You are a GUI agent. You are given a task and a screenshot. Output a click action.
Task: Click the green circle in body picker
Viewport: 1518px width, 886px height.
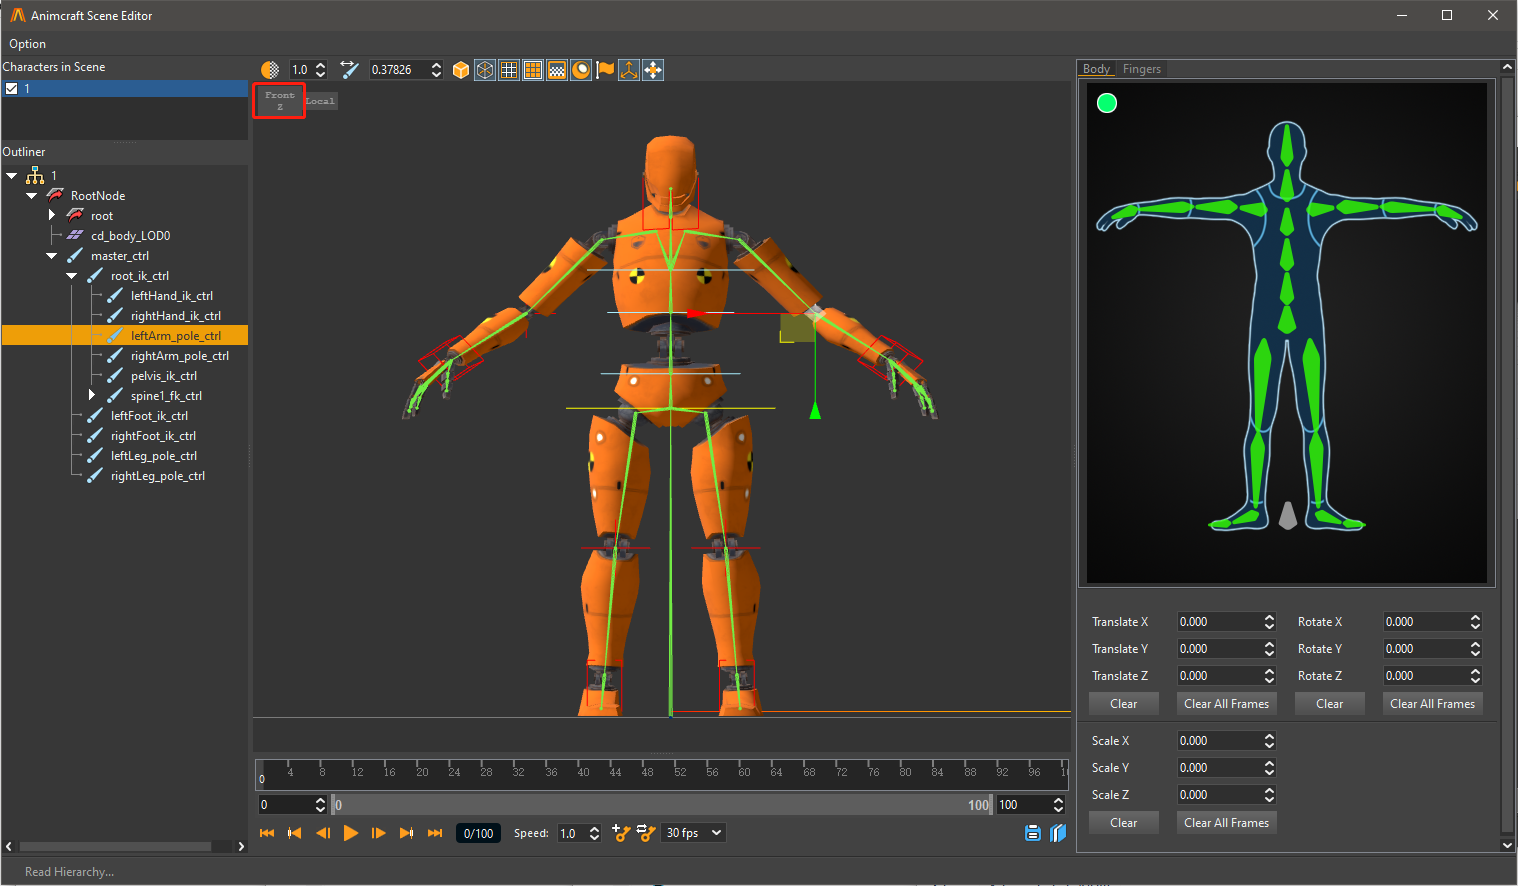coord(1107,103)
